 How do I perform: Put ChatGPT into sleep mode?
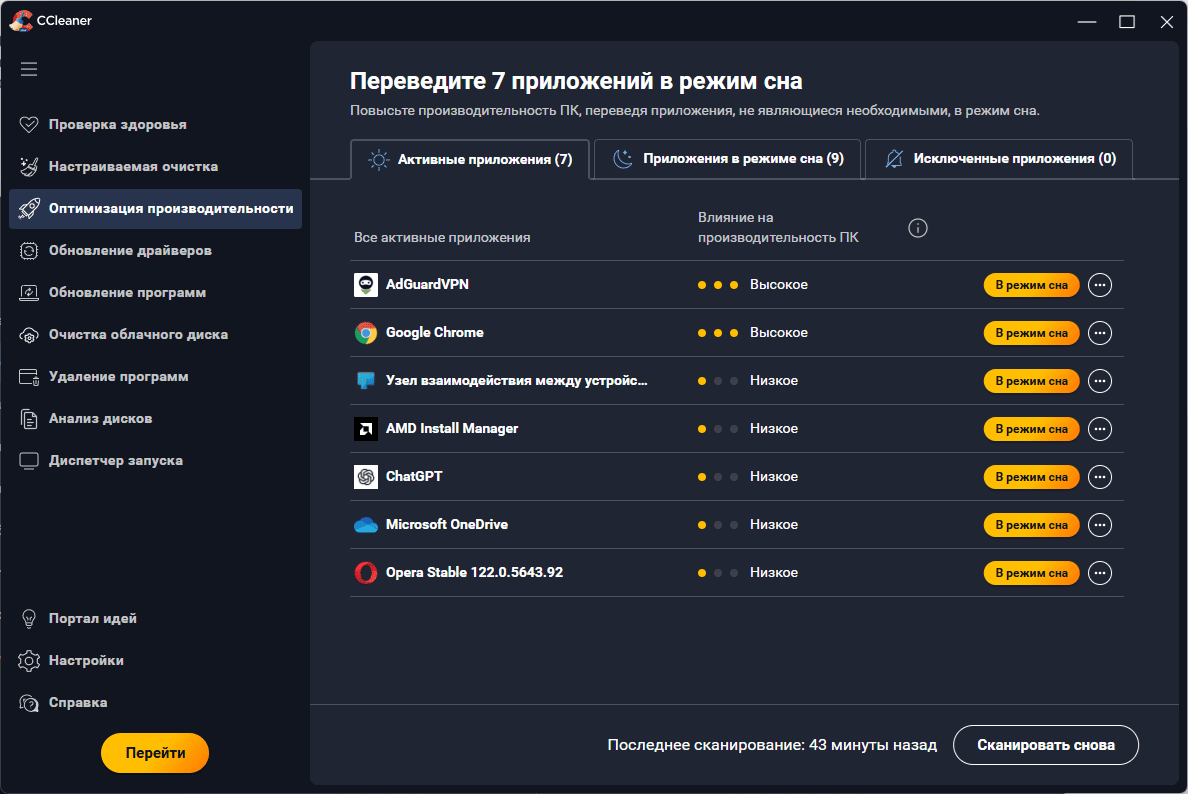point(1031,477)
